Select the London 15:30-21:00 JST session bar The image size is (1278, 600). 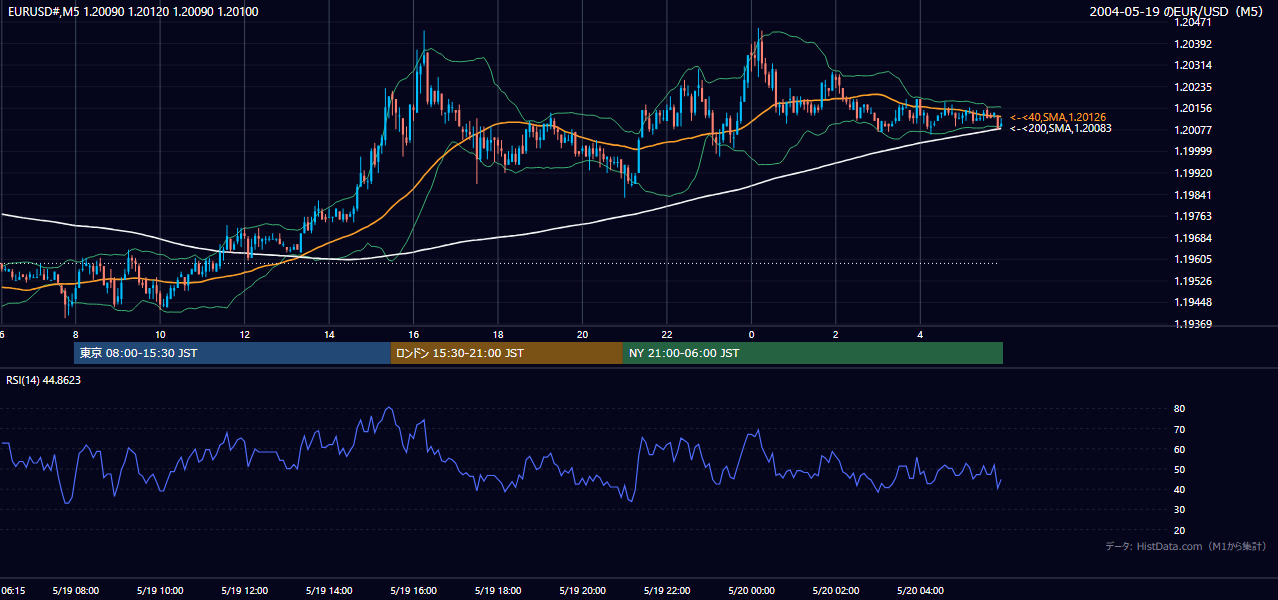[506, 353]
